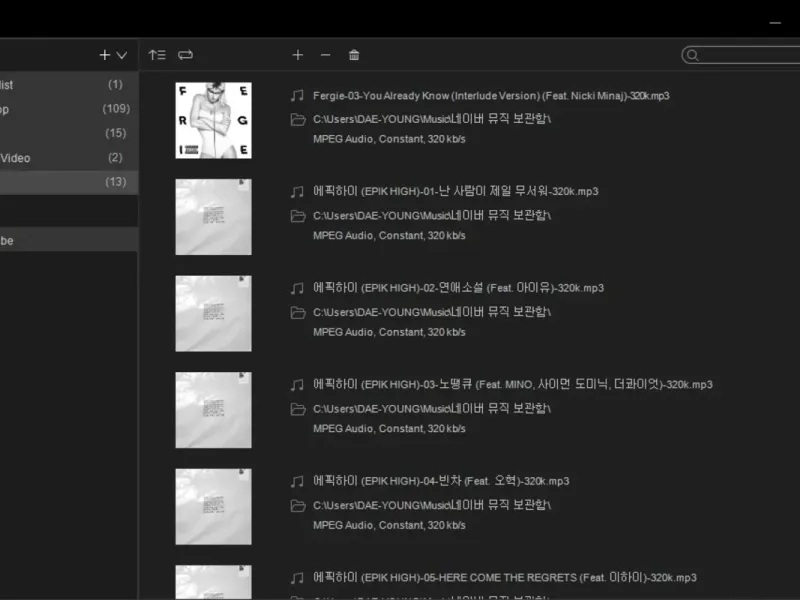Click the album thumbnail for EPIK HIGH track 01

213,217
